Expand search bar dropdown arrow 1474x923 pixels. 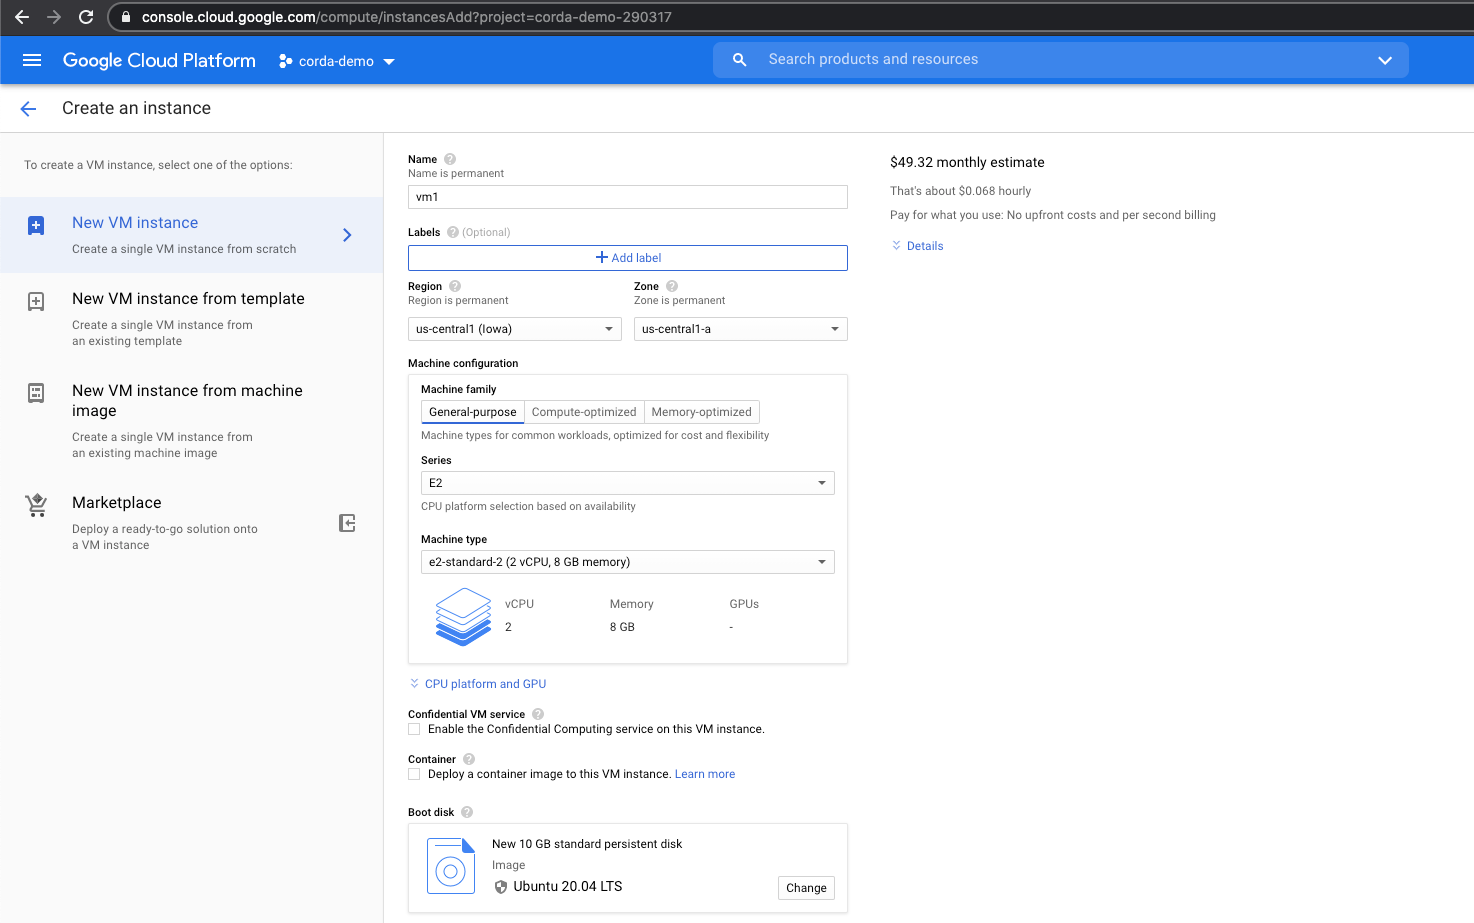tap(1385, 60)
